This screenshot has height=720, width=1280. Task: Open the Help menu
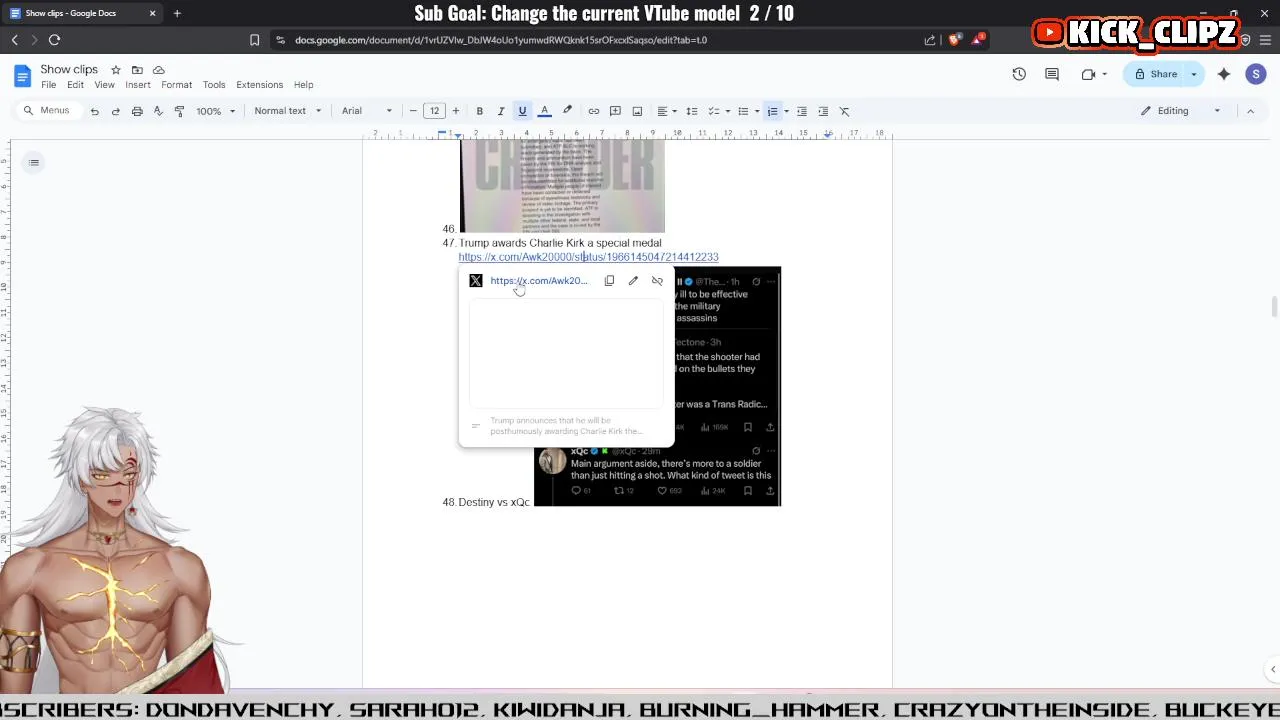pyautogui.click(x=303, y=85)
